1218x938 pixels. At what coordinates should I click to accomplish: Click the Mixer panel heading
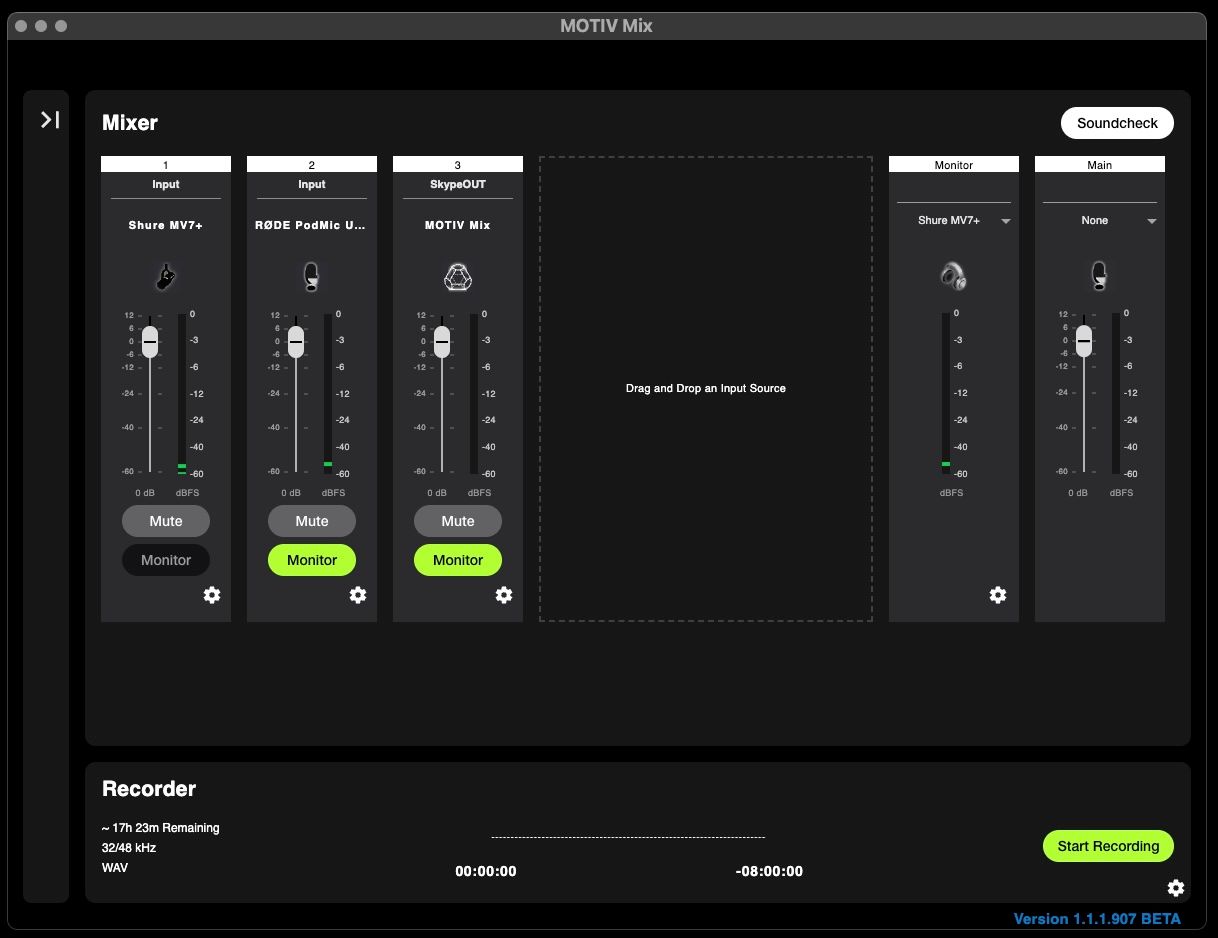(130, 123)
